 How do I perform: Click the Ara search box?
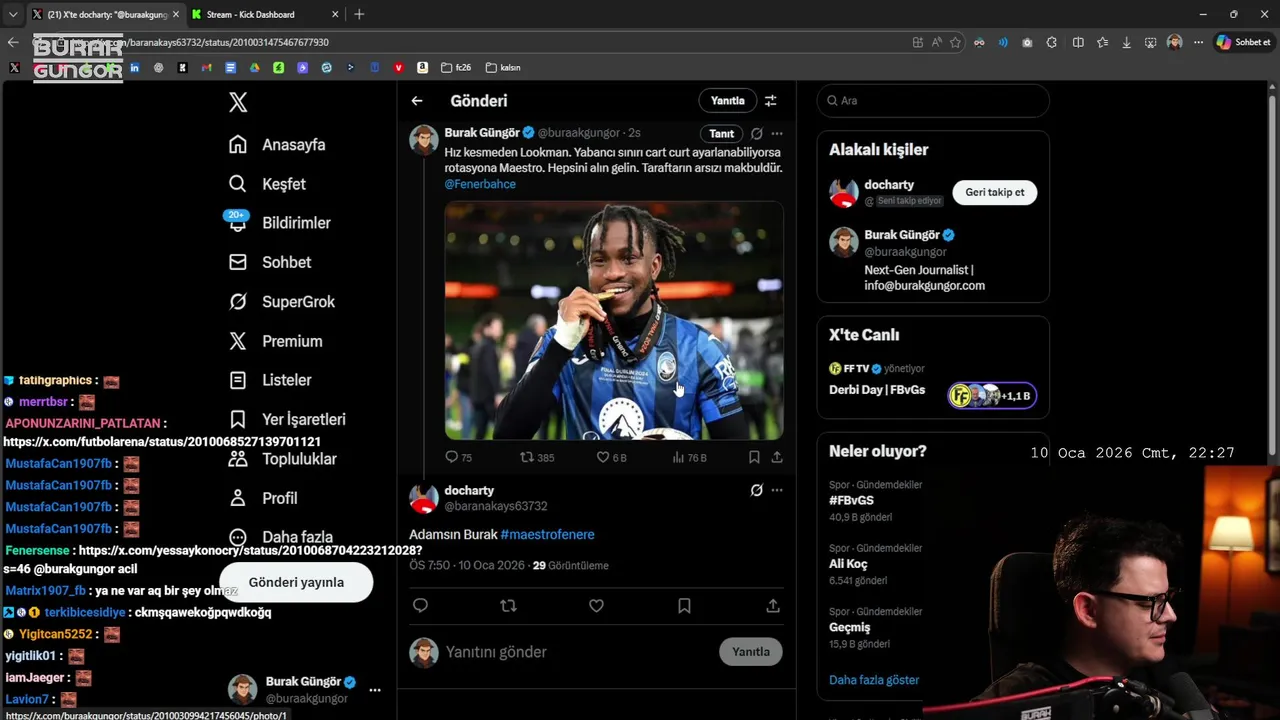point(933,101)
